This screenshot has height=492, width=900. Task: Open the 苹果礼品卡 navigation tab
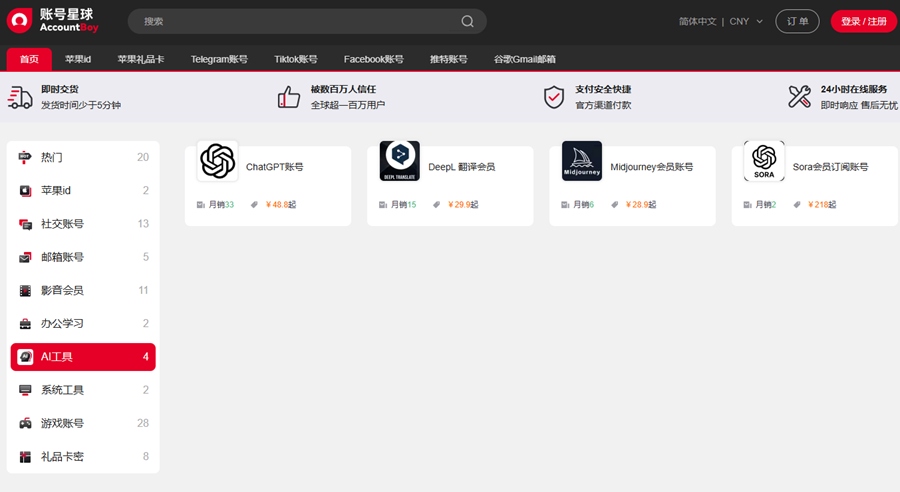pyautogui.click(x=141, y=59)
